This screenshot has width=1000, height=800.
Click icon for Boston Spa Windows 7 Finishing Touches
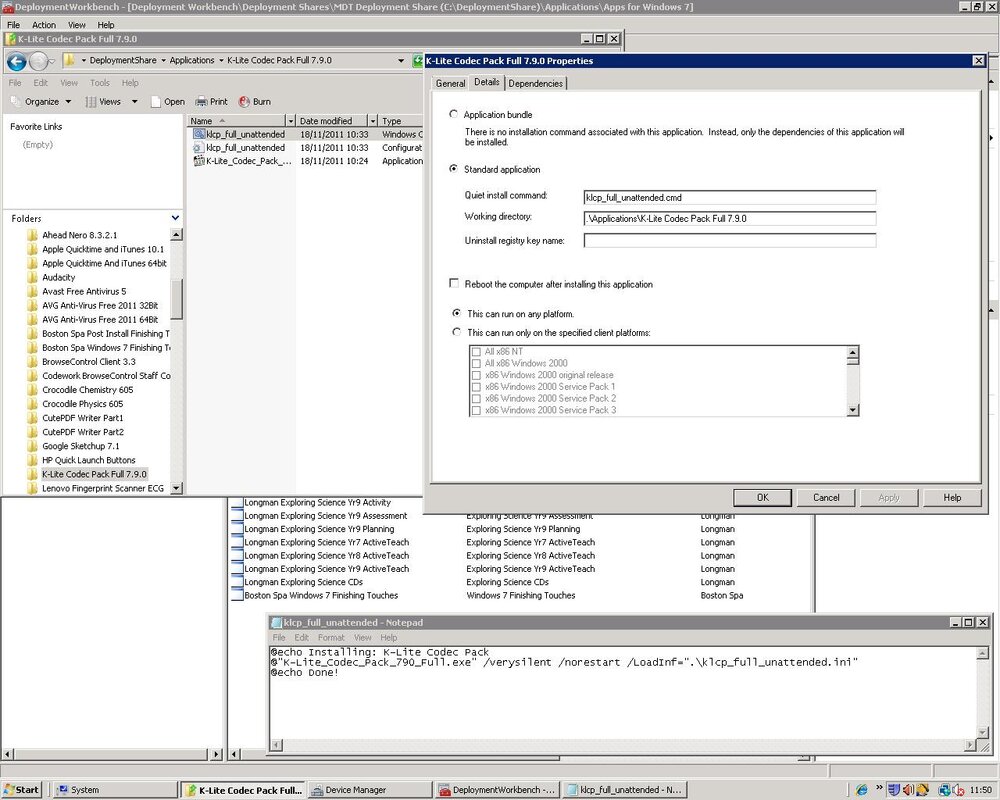point(237,595)
